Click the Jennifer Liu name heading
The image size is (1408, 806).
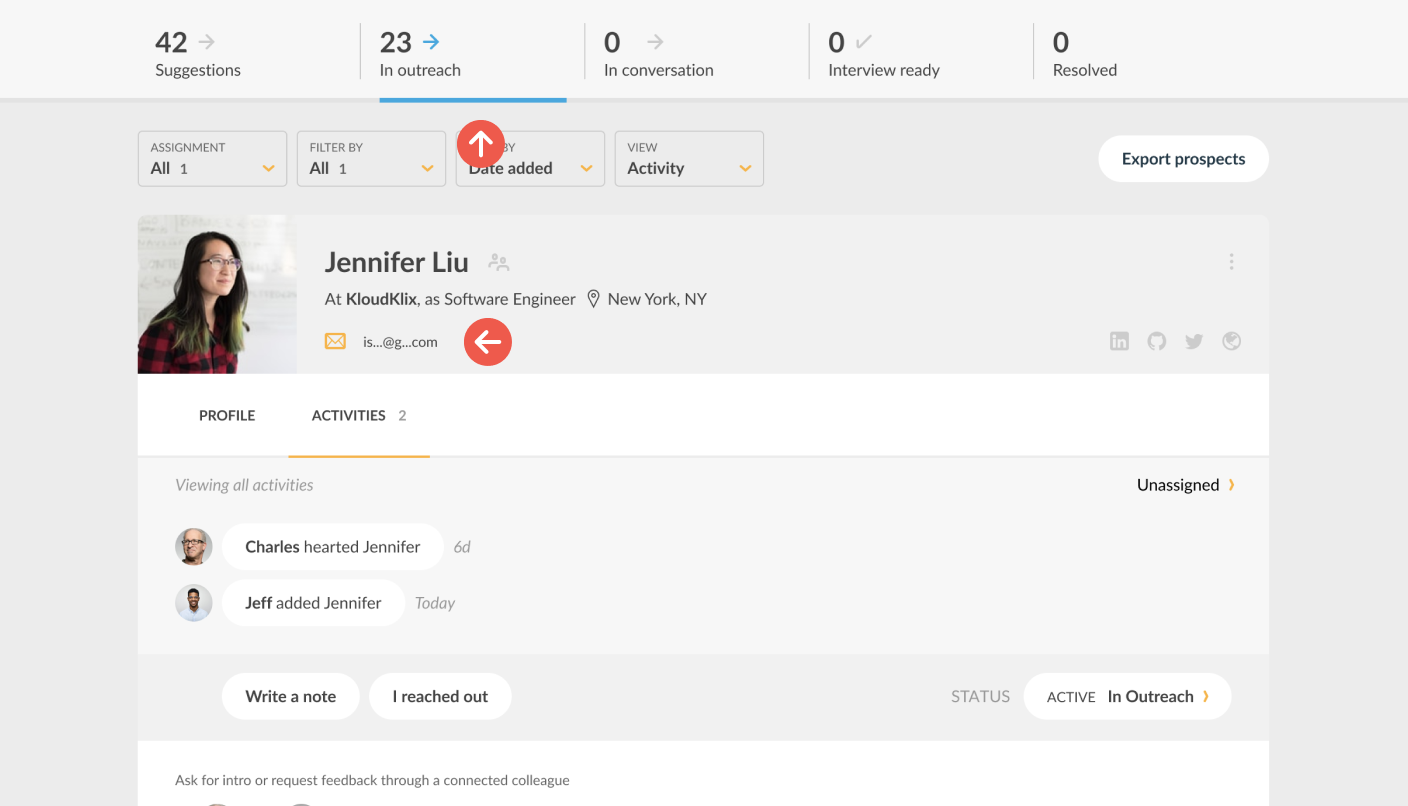(x=397, y=263)
